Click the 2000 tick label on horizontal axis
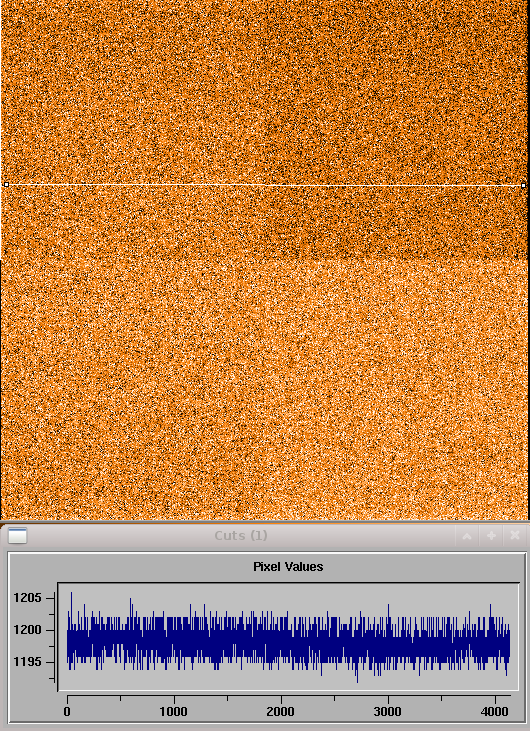Screen dimensions: 530x731 pos(281,712)
